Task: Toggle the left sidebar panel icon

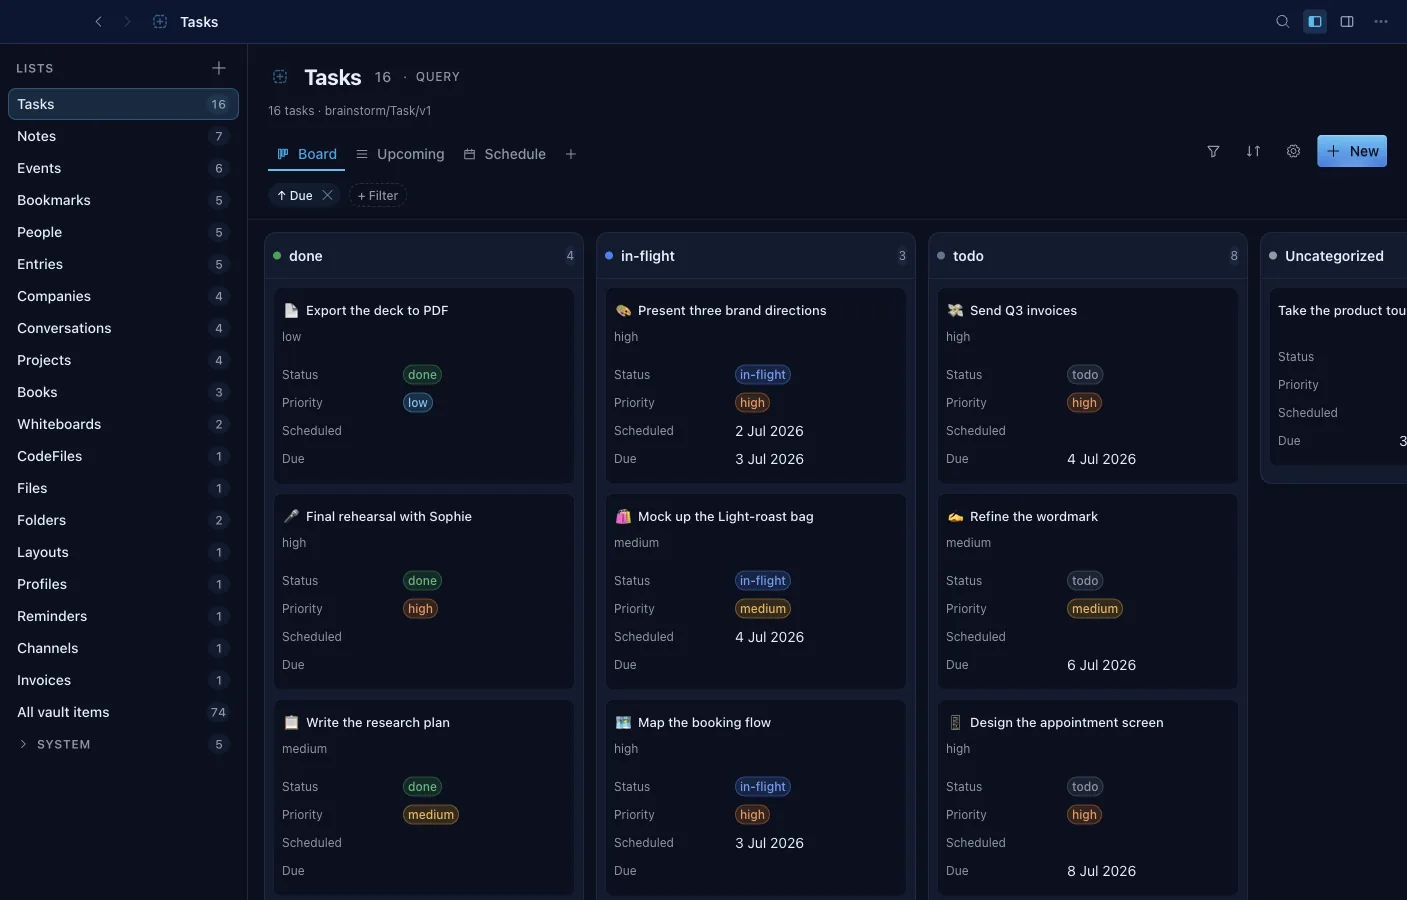Action: tap(1315, 21)
